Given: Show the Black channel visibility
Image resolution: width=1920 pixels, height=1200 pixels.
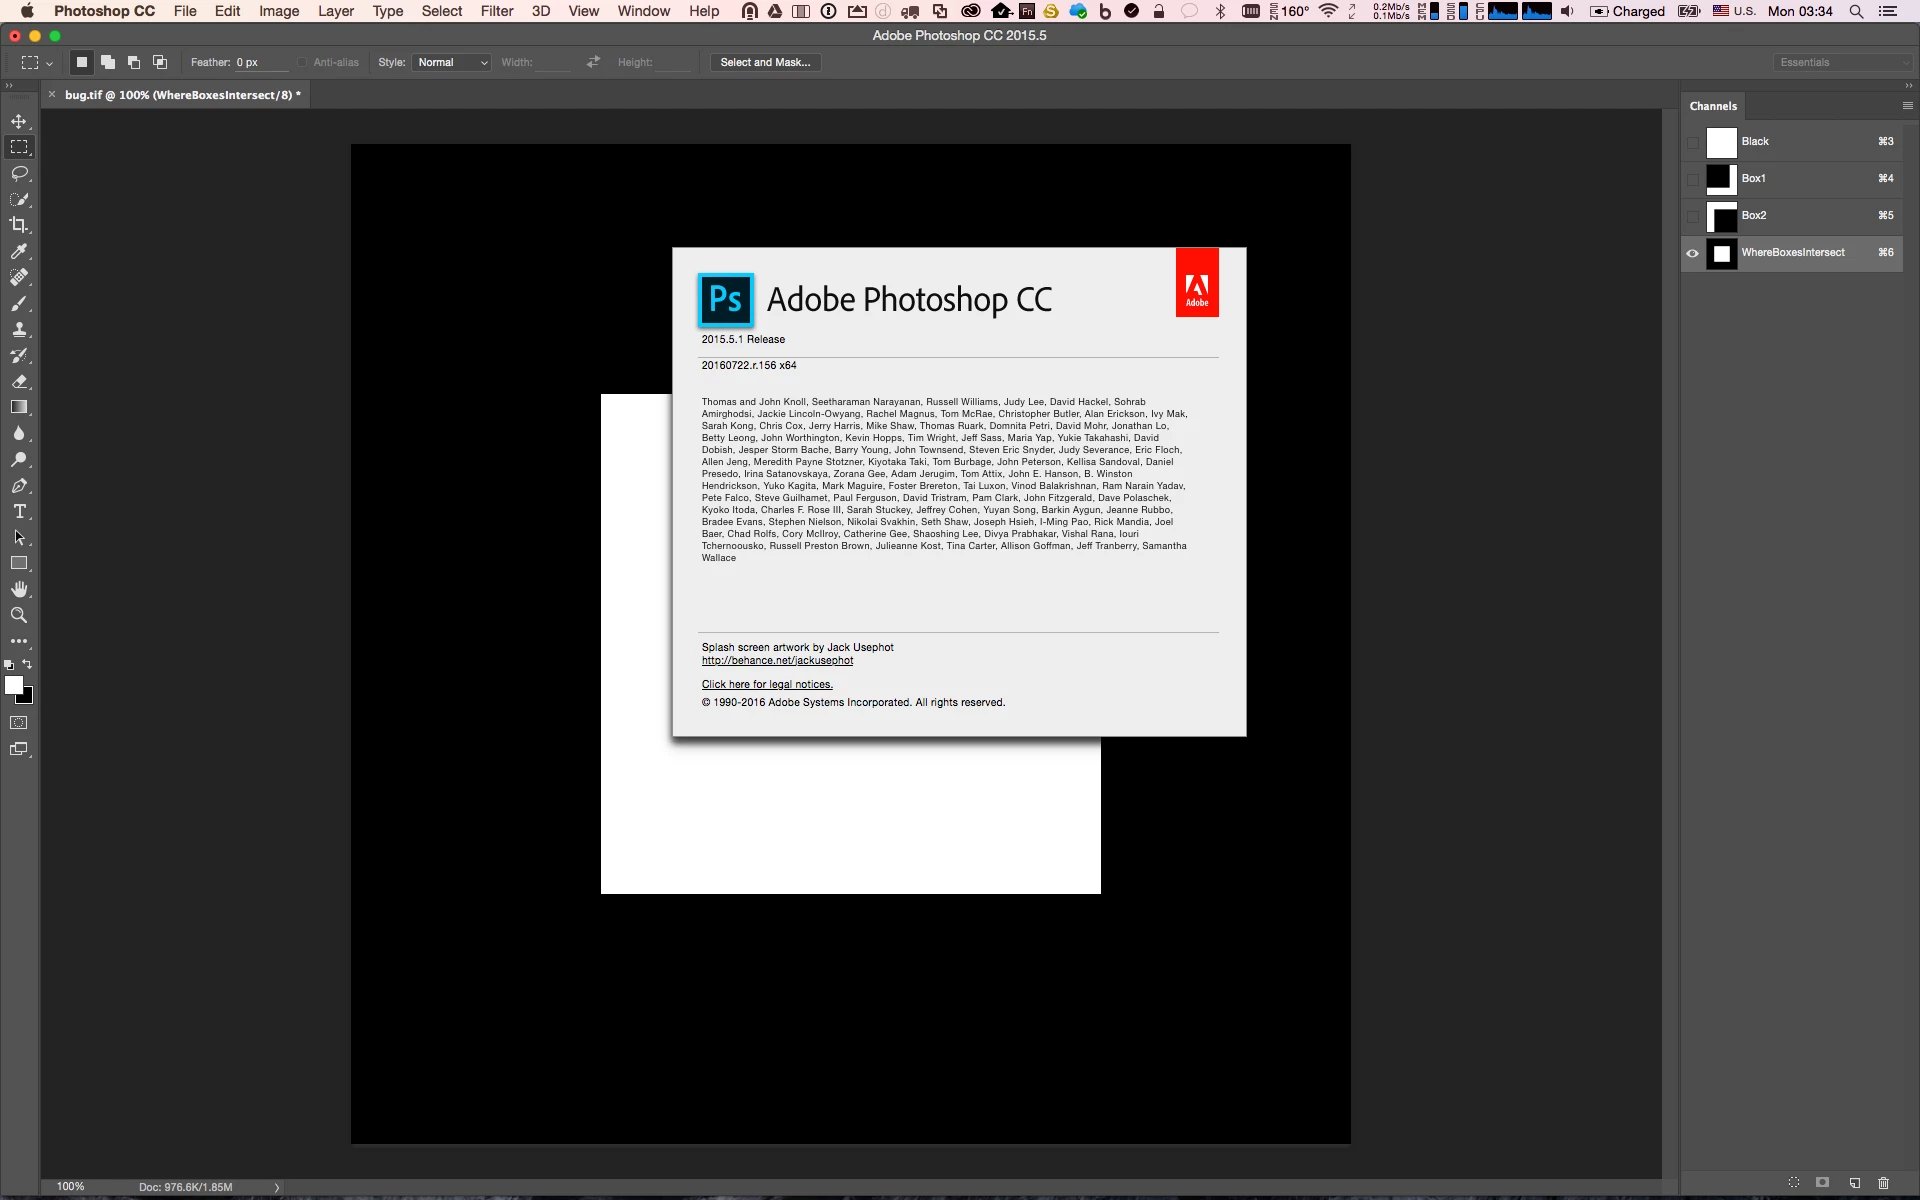Looking at the screenshot, I should click(x=1692, y=142).
